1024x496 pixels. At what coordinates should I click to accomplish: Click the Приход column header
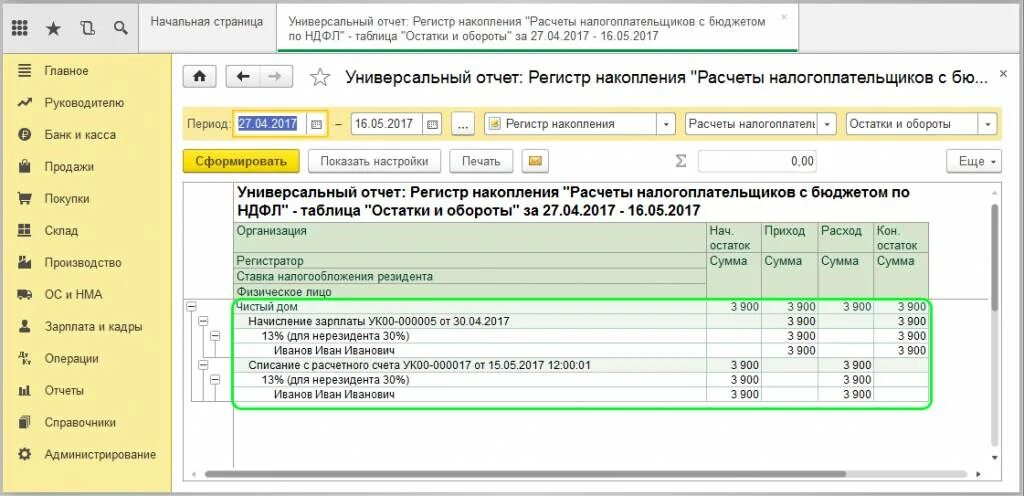[x=790, y=238]
